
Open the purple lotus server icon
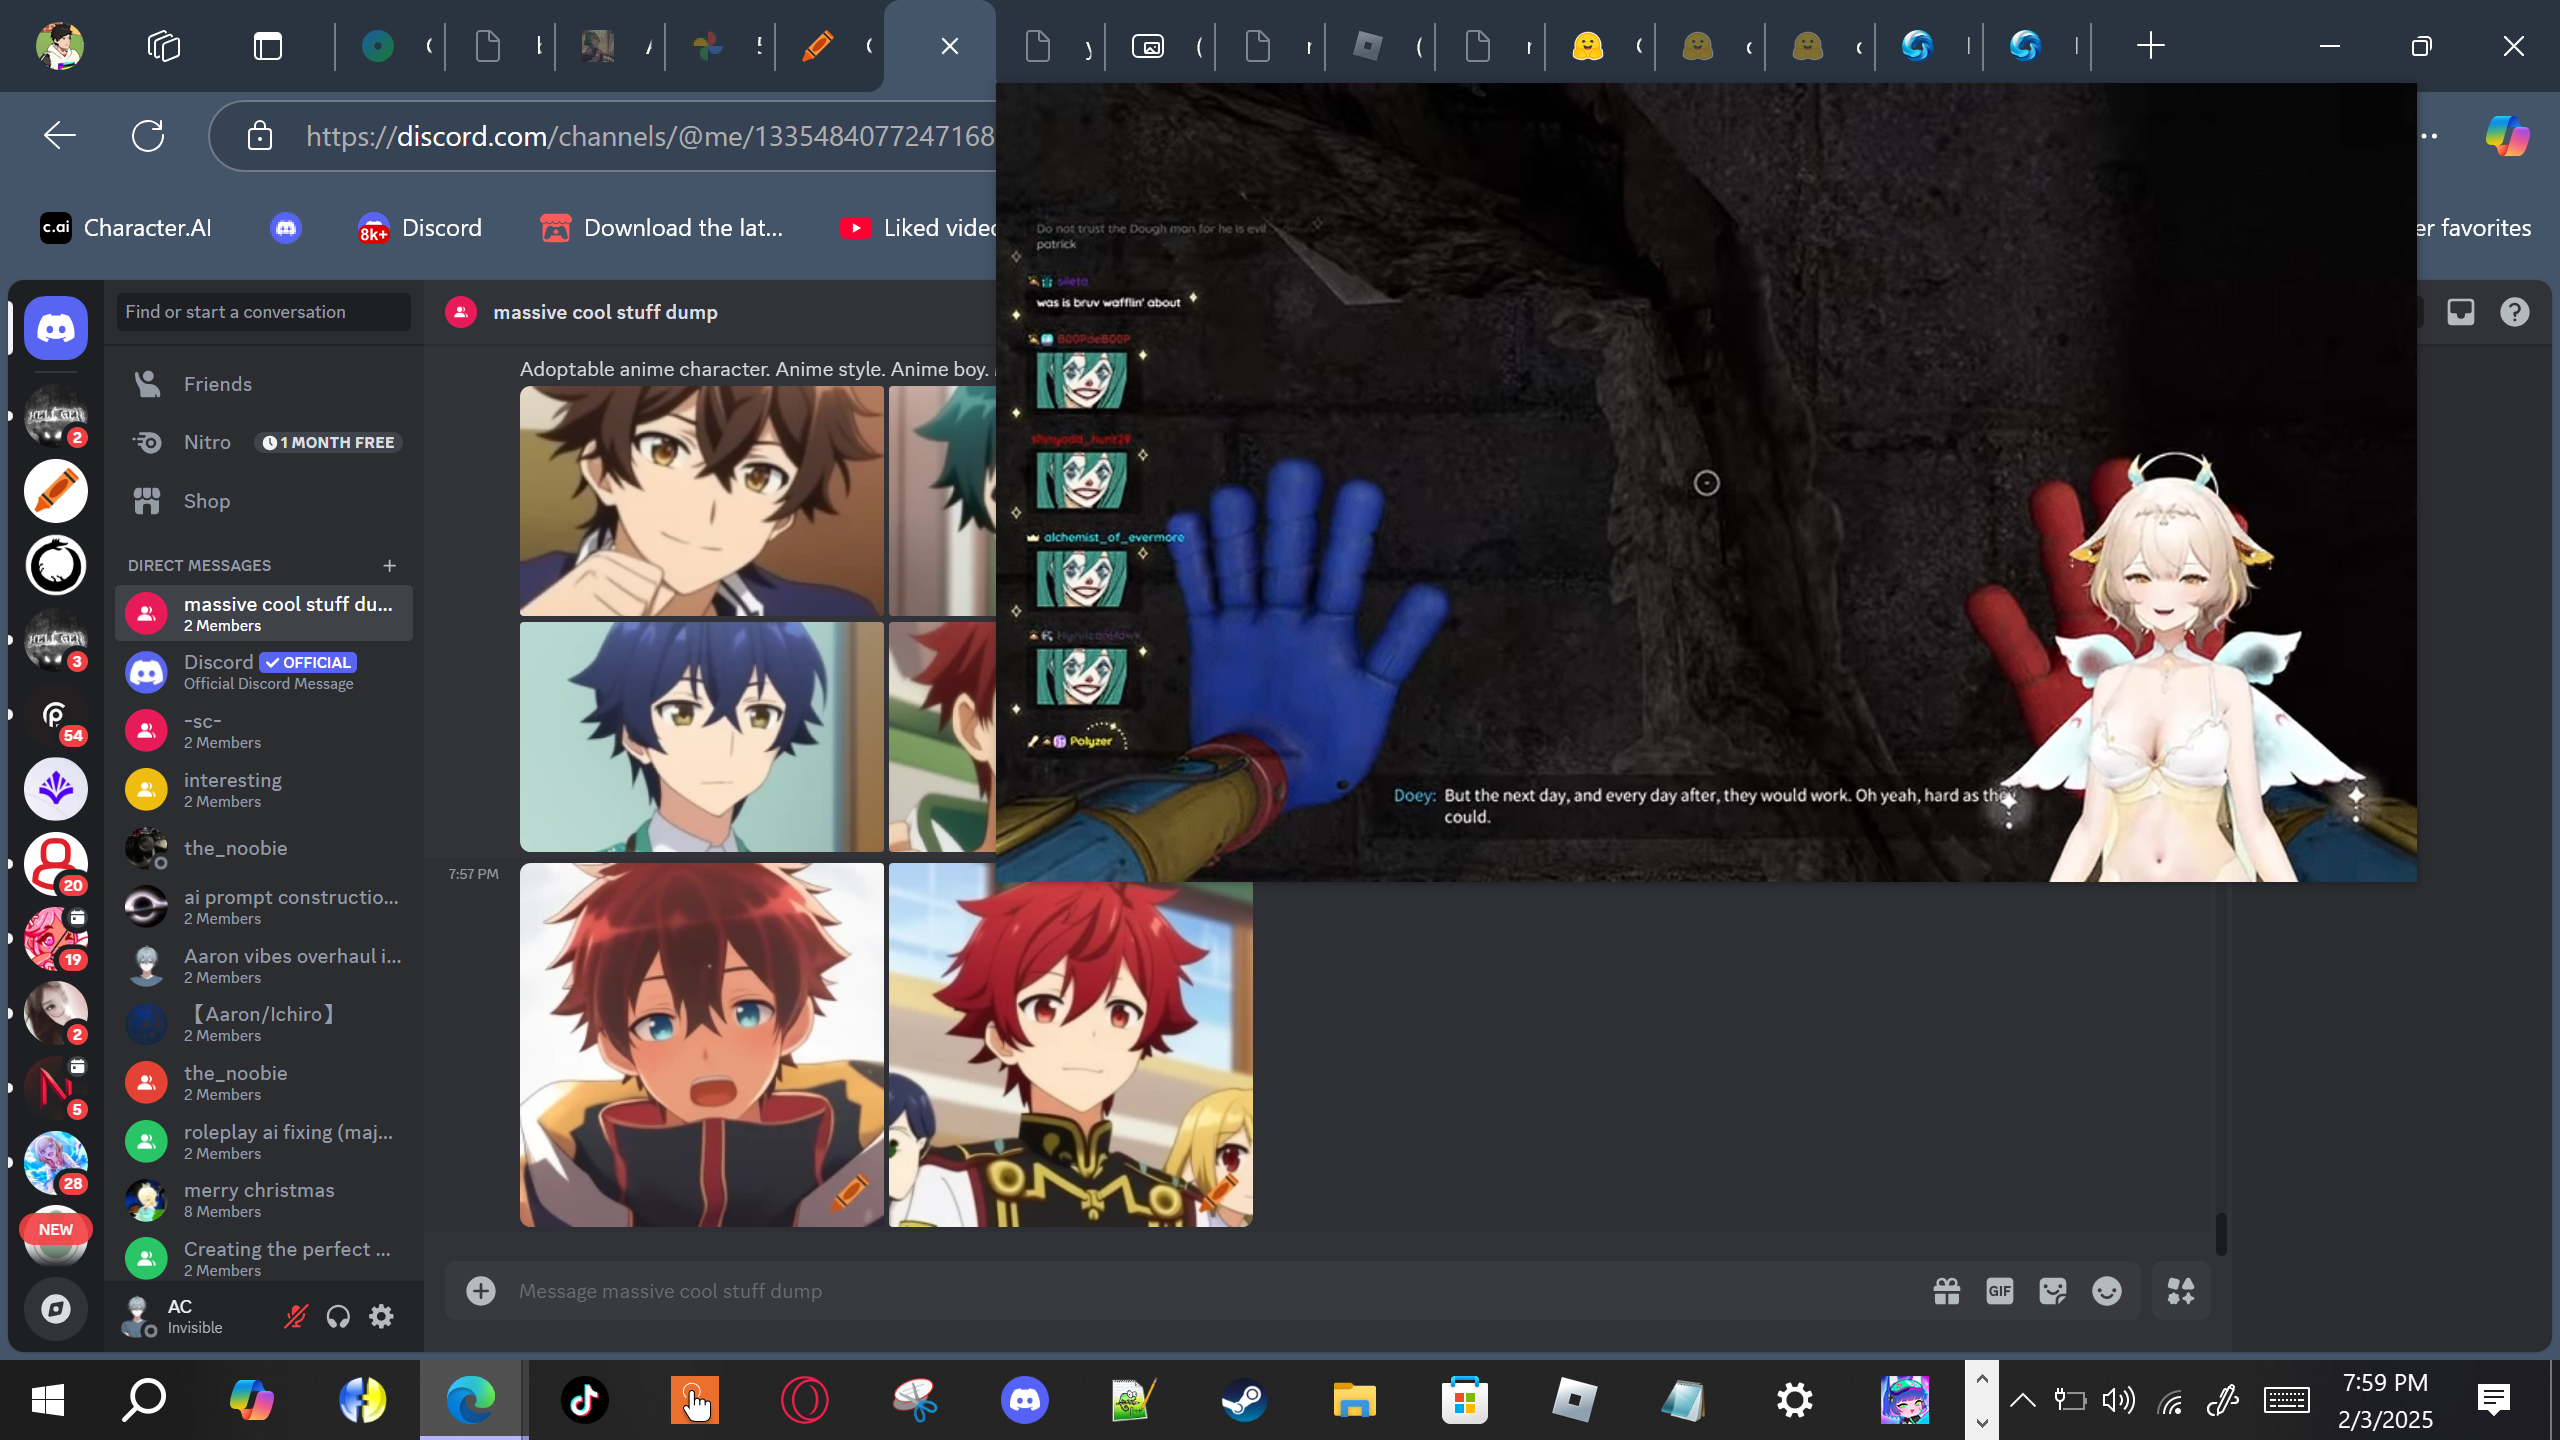(x=56, y=789)
